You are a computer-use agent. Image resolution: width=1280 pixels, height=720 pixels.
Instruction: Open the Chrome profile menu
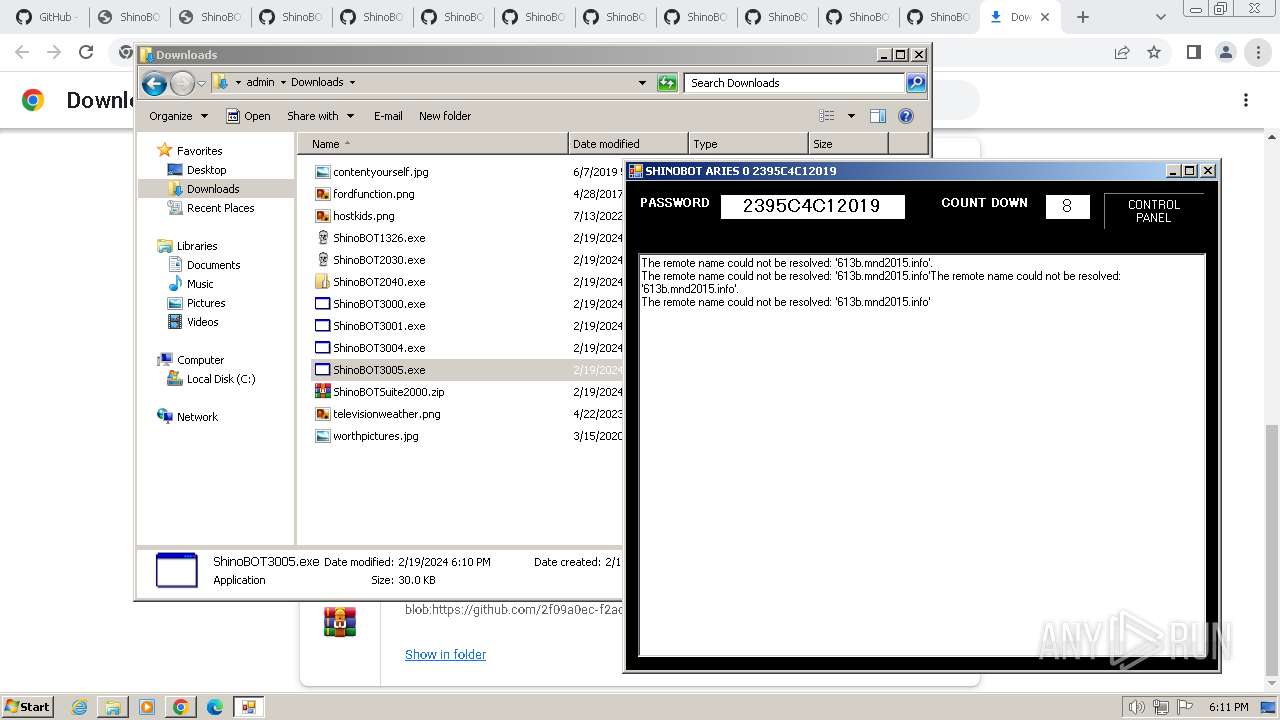point(1225,52)
